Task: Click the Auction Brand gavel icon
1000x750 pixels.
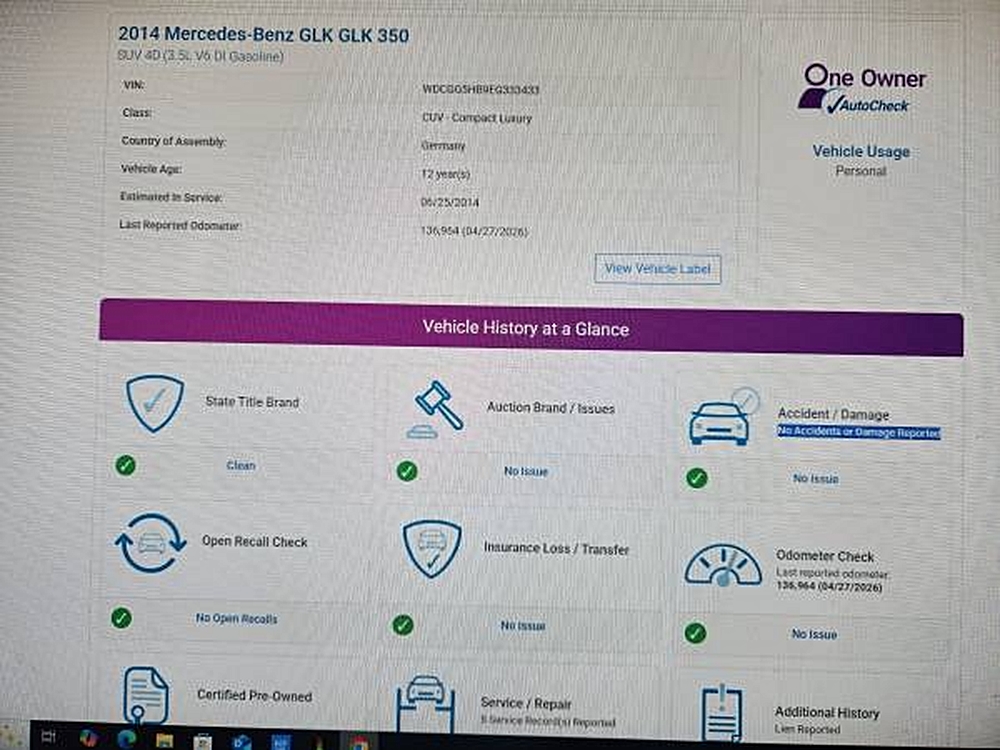Action: [x=436, y=409]
